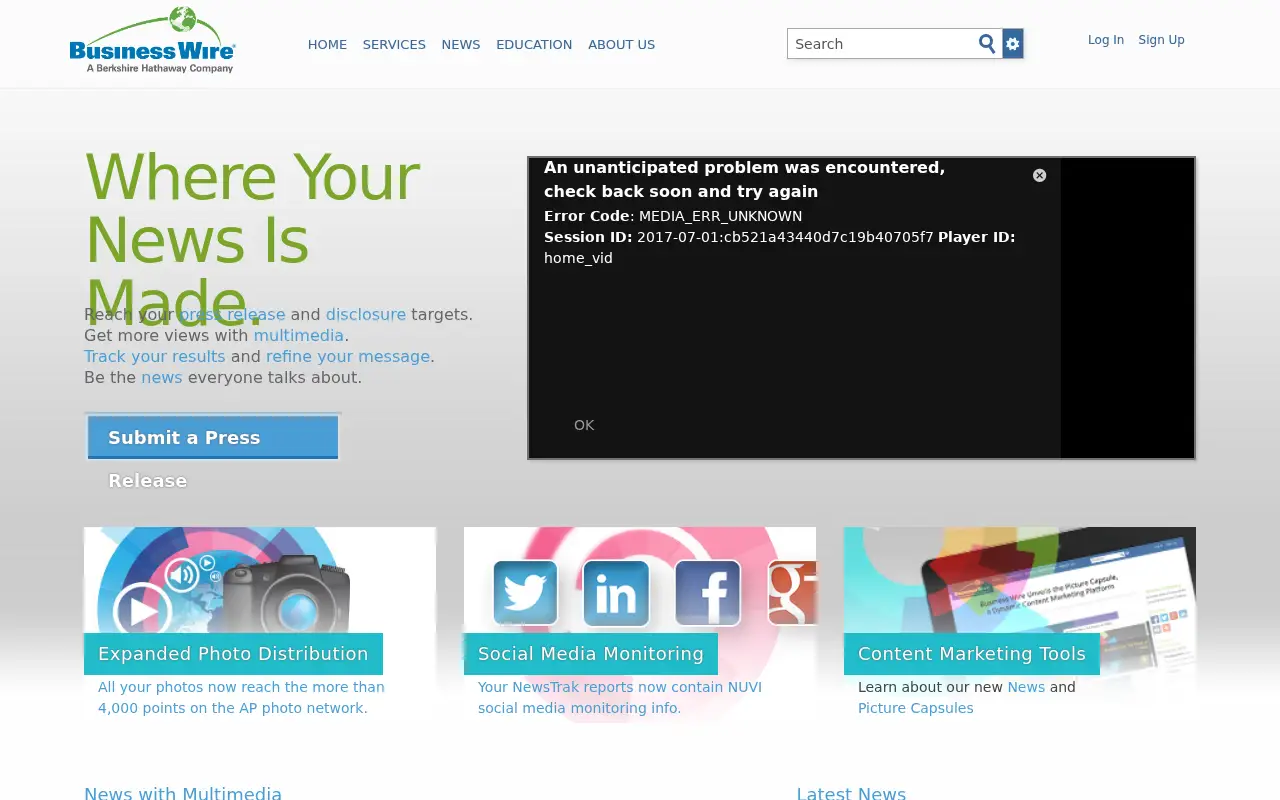1280x800 pixels.
Task: Click the Sign Up link
Action: 1161,40
